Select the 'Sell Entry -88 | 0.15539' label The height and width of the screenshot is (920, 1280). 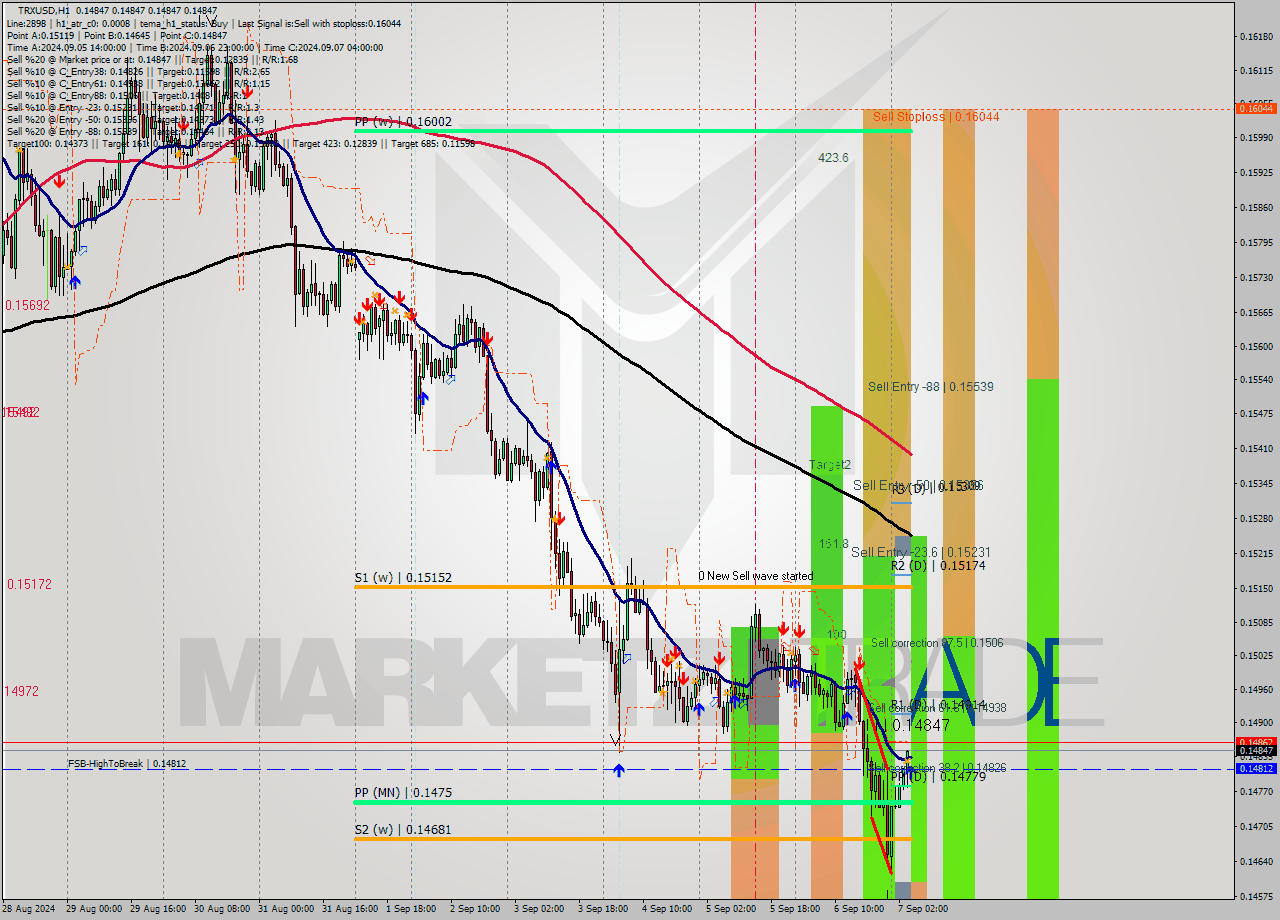(x=930, y=386)
